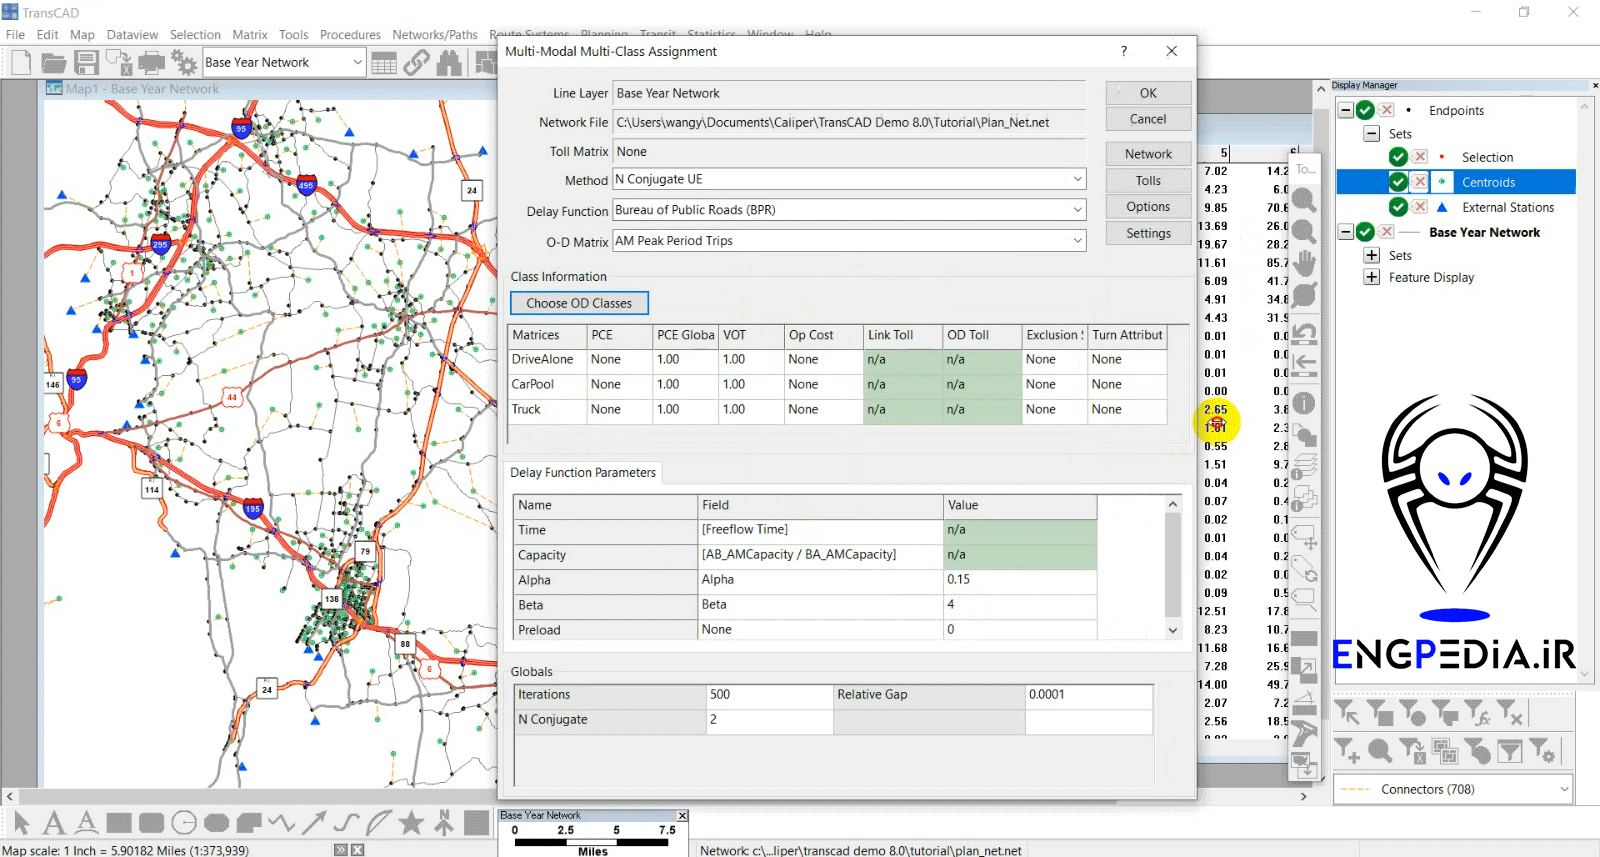Viewport: 1600px width, 857px height.
Task: Click the Options button
Action: [1148, 207]
